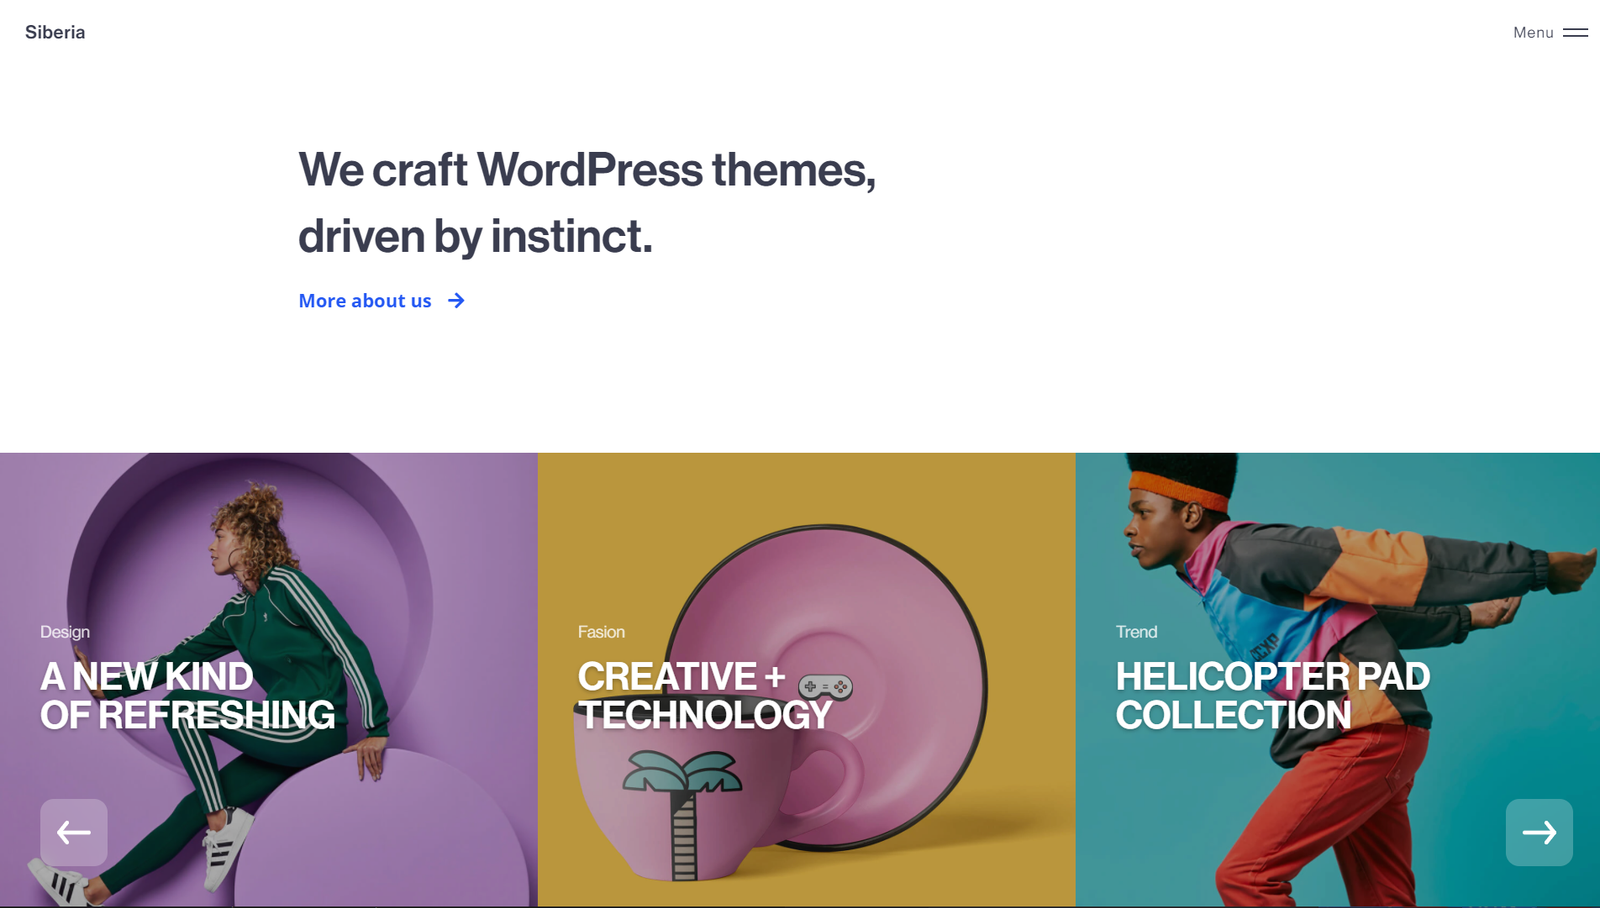
Task: Open A New Kind of Refreshing article
Action: tap(187, 696)
